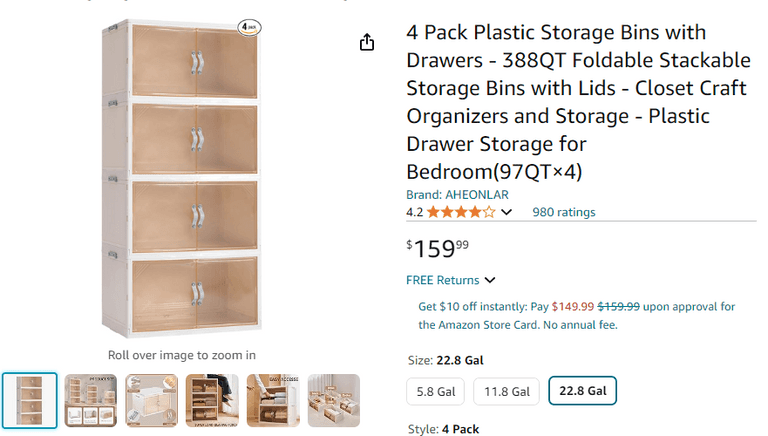
Task: Click the share icon beside product image
Action: click(367, 42)
